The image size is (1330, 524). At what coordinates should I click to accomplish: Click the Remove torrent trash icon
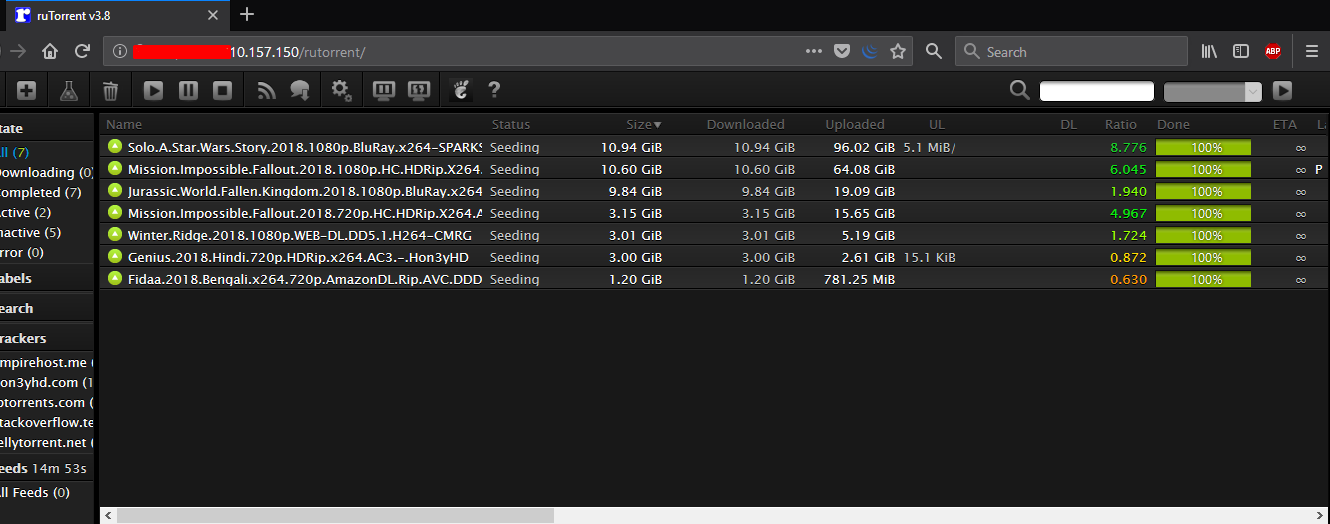pyautogui.click(x=110, y=91)
